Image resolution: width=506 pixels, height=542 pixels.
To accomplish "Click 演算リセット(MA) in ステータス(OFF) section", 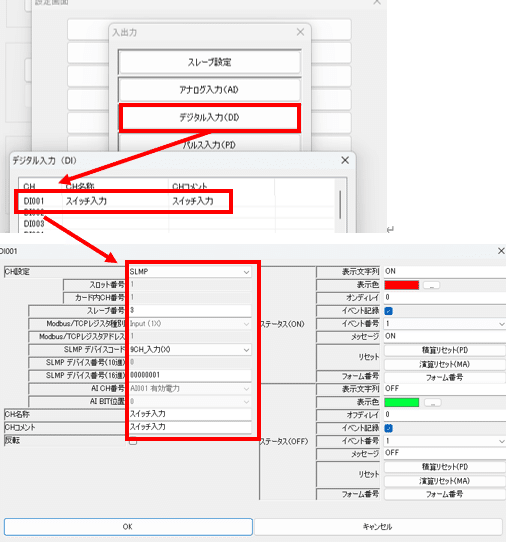I will click(445, 481).
